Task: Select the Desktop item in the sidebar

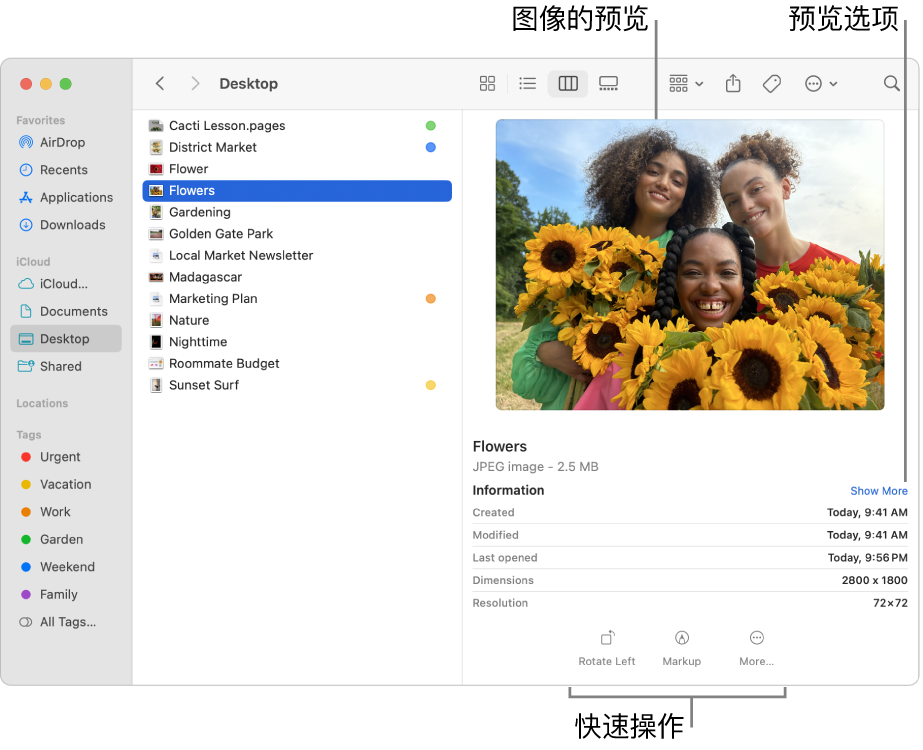Action: tap(62, 338)
